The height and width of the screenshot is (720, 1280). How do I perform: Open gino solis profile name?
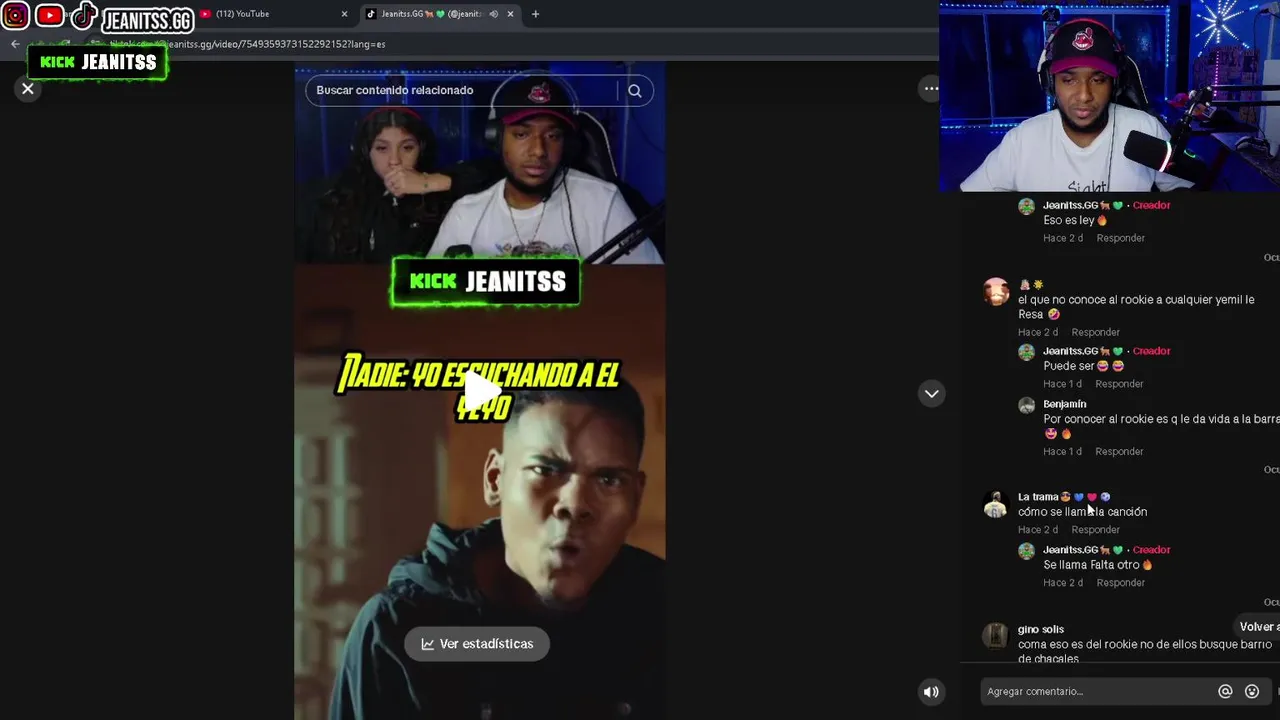[x=1040, y=629]
